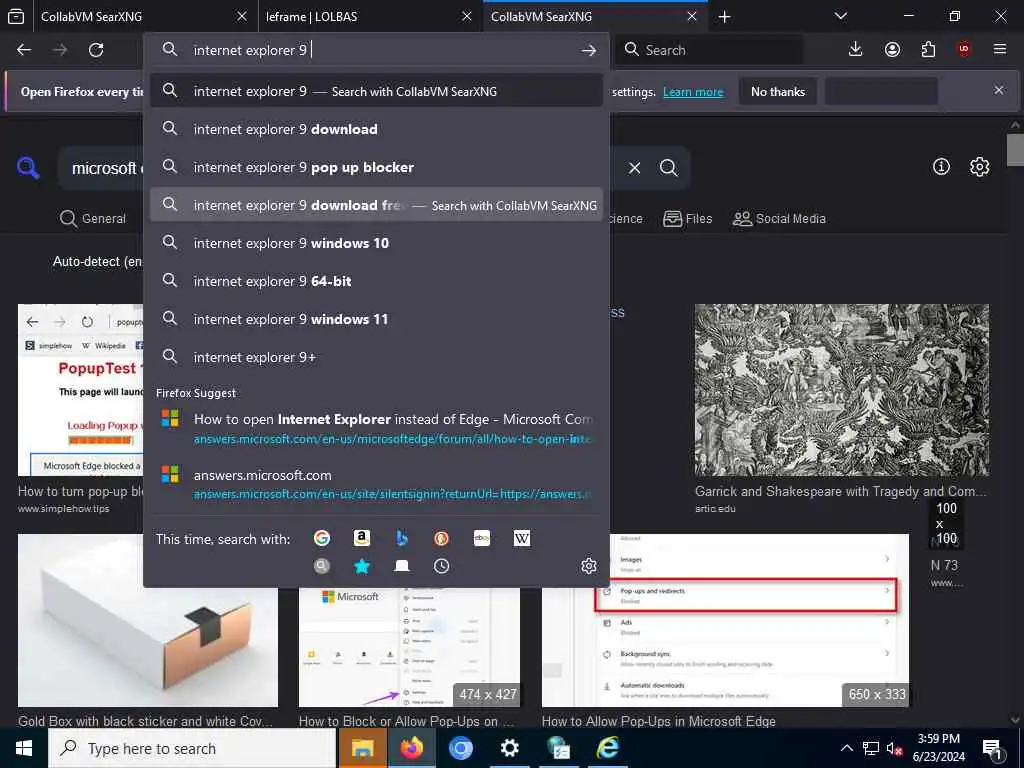Open the answers.microsoft.com Firefox Suggest result
The height and width of the screenshot is (768, 1024).
coord(376,484)
